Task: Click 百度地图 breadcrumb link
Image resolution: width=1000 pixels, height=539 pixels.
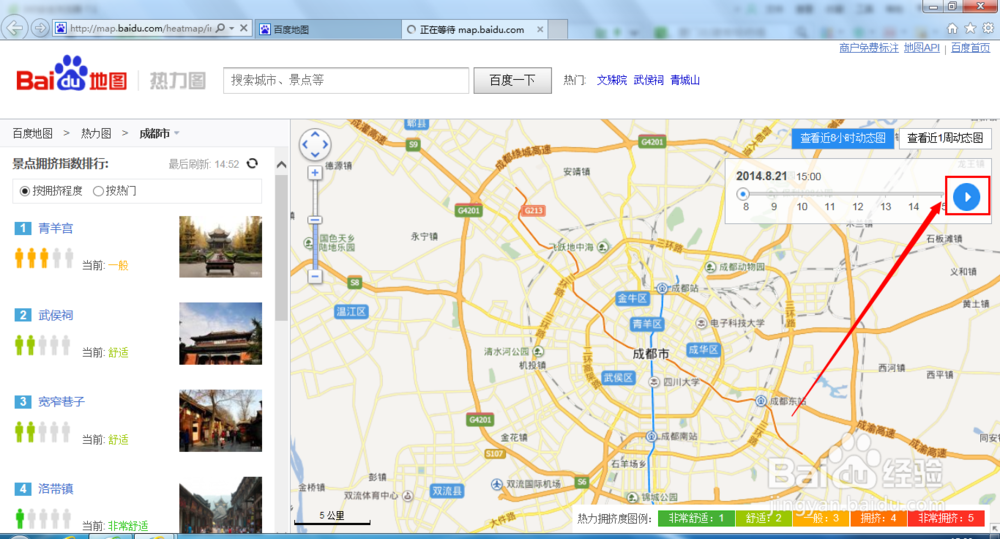Action: pyautogui.click(x=33, y=133)
